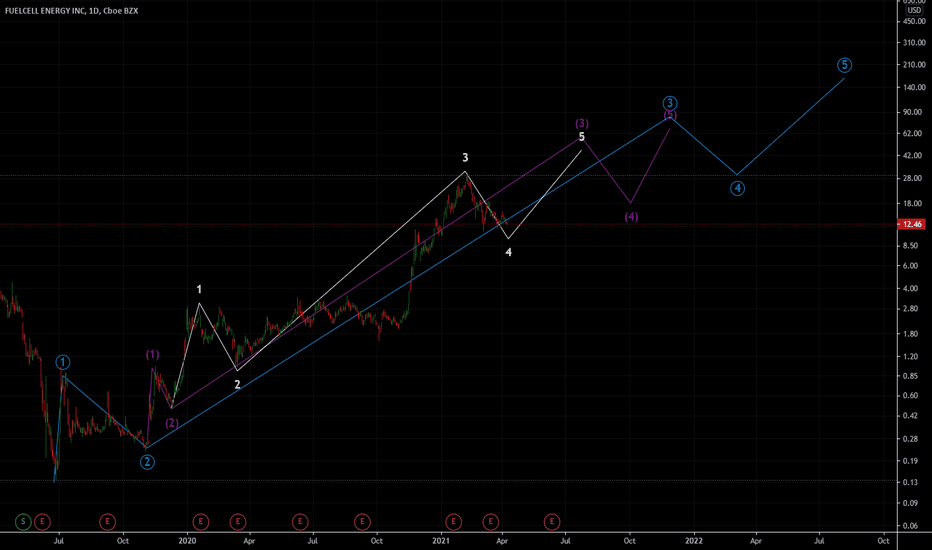The image size is (932, 550).
Task: Click the USD currency label on the price axis
Action: pos(914,10)
